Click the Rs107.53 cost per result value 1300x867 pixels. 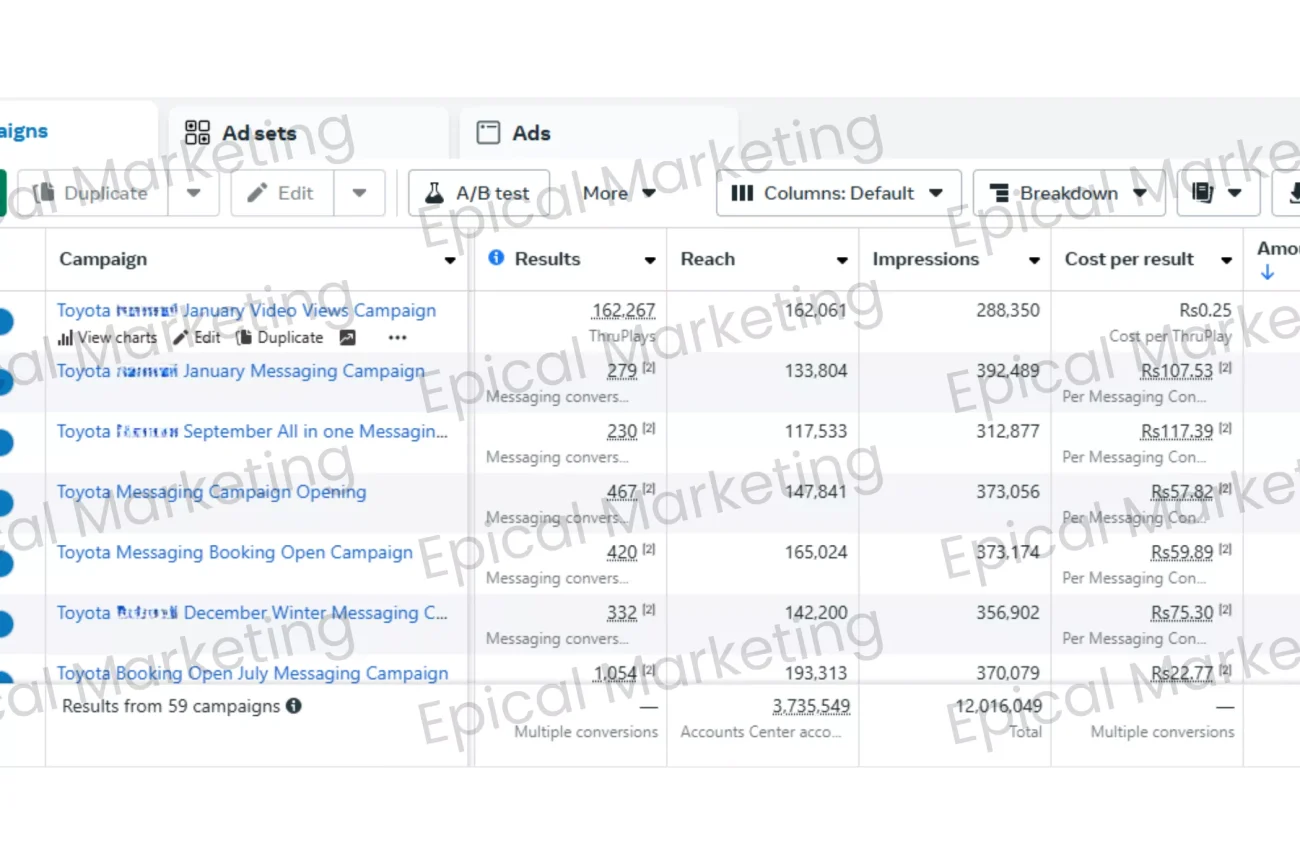click(x=1177, y=371)
